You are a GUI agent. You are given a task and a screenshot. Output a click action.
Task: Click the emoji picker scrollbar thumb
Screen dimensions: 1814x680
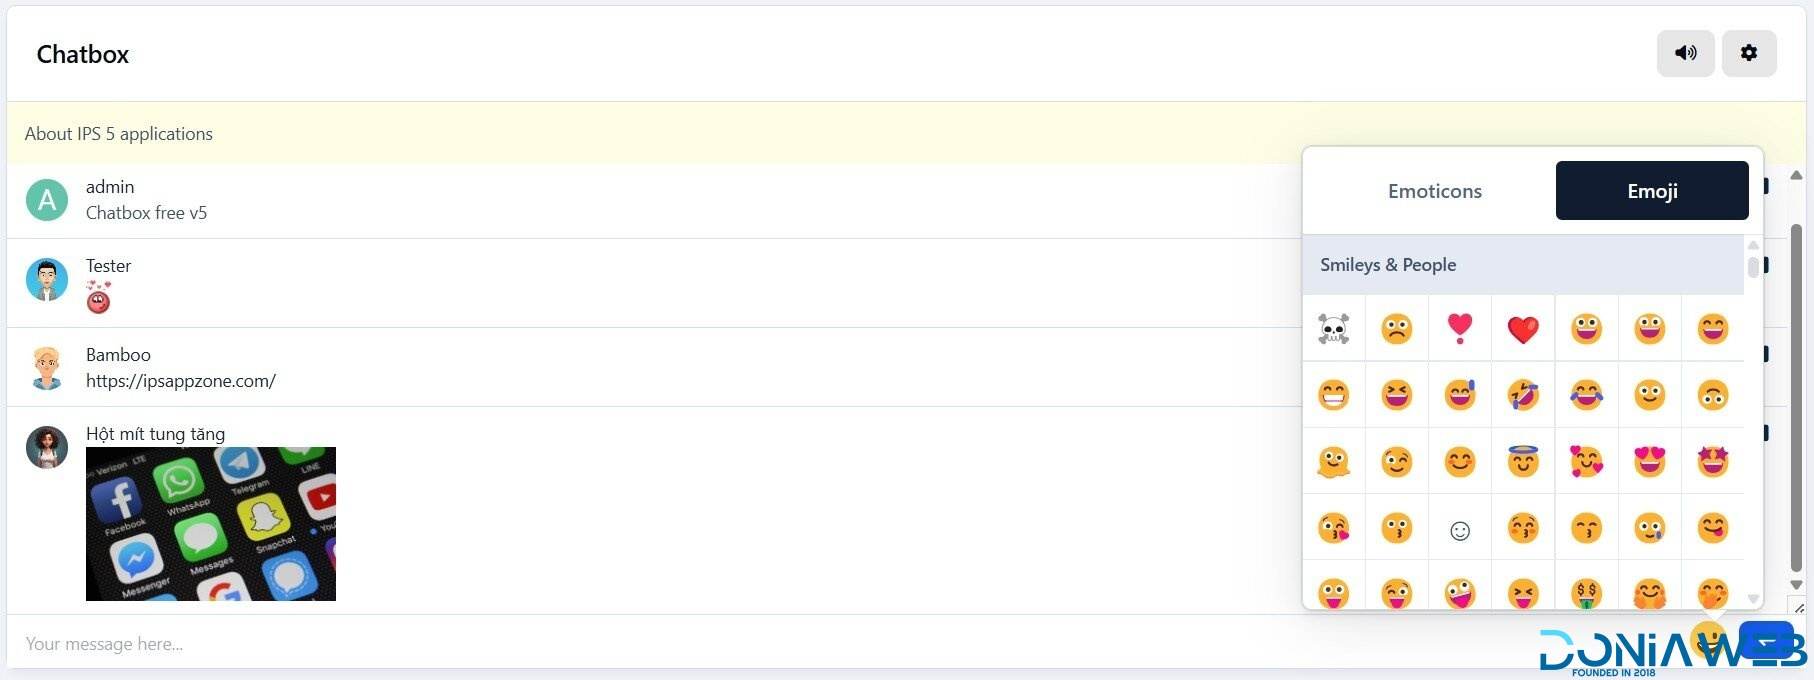(1753, 267)
